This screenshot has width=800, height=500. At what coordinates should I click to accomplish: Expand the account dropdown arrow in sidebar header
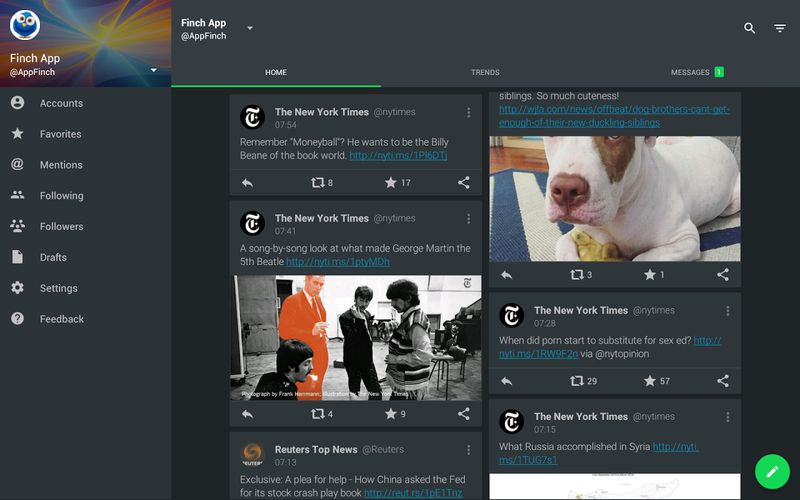pos(154,70)
